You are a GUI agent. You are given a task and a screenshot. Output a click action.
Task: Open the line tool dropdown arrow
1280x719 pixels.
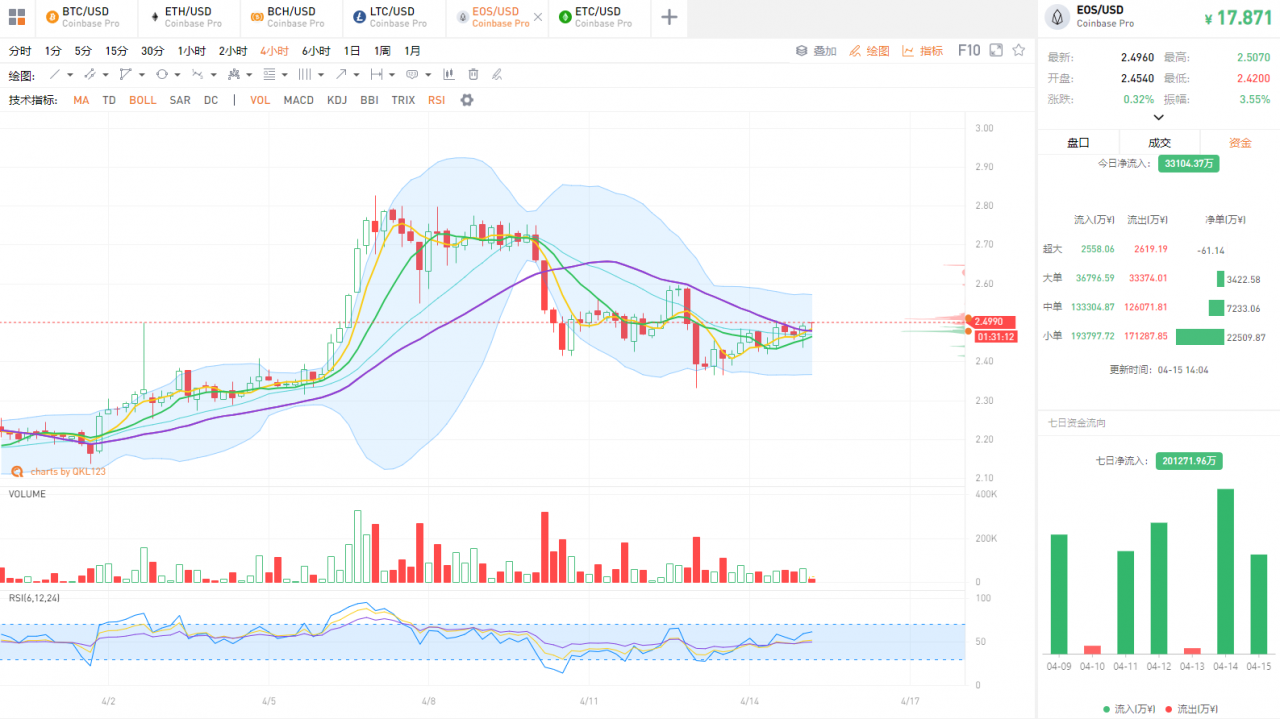(x=70, y=74)
